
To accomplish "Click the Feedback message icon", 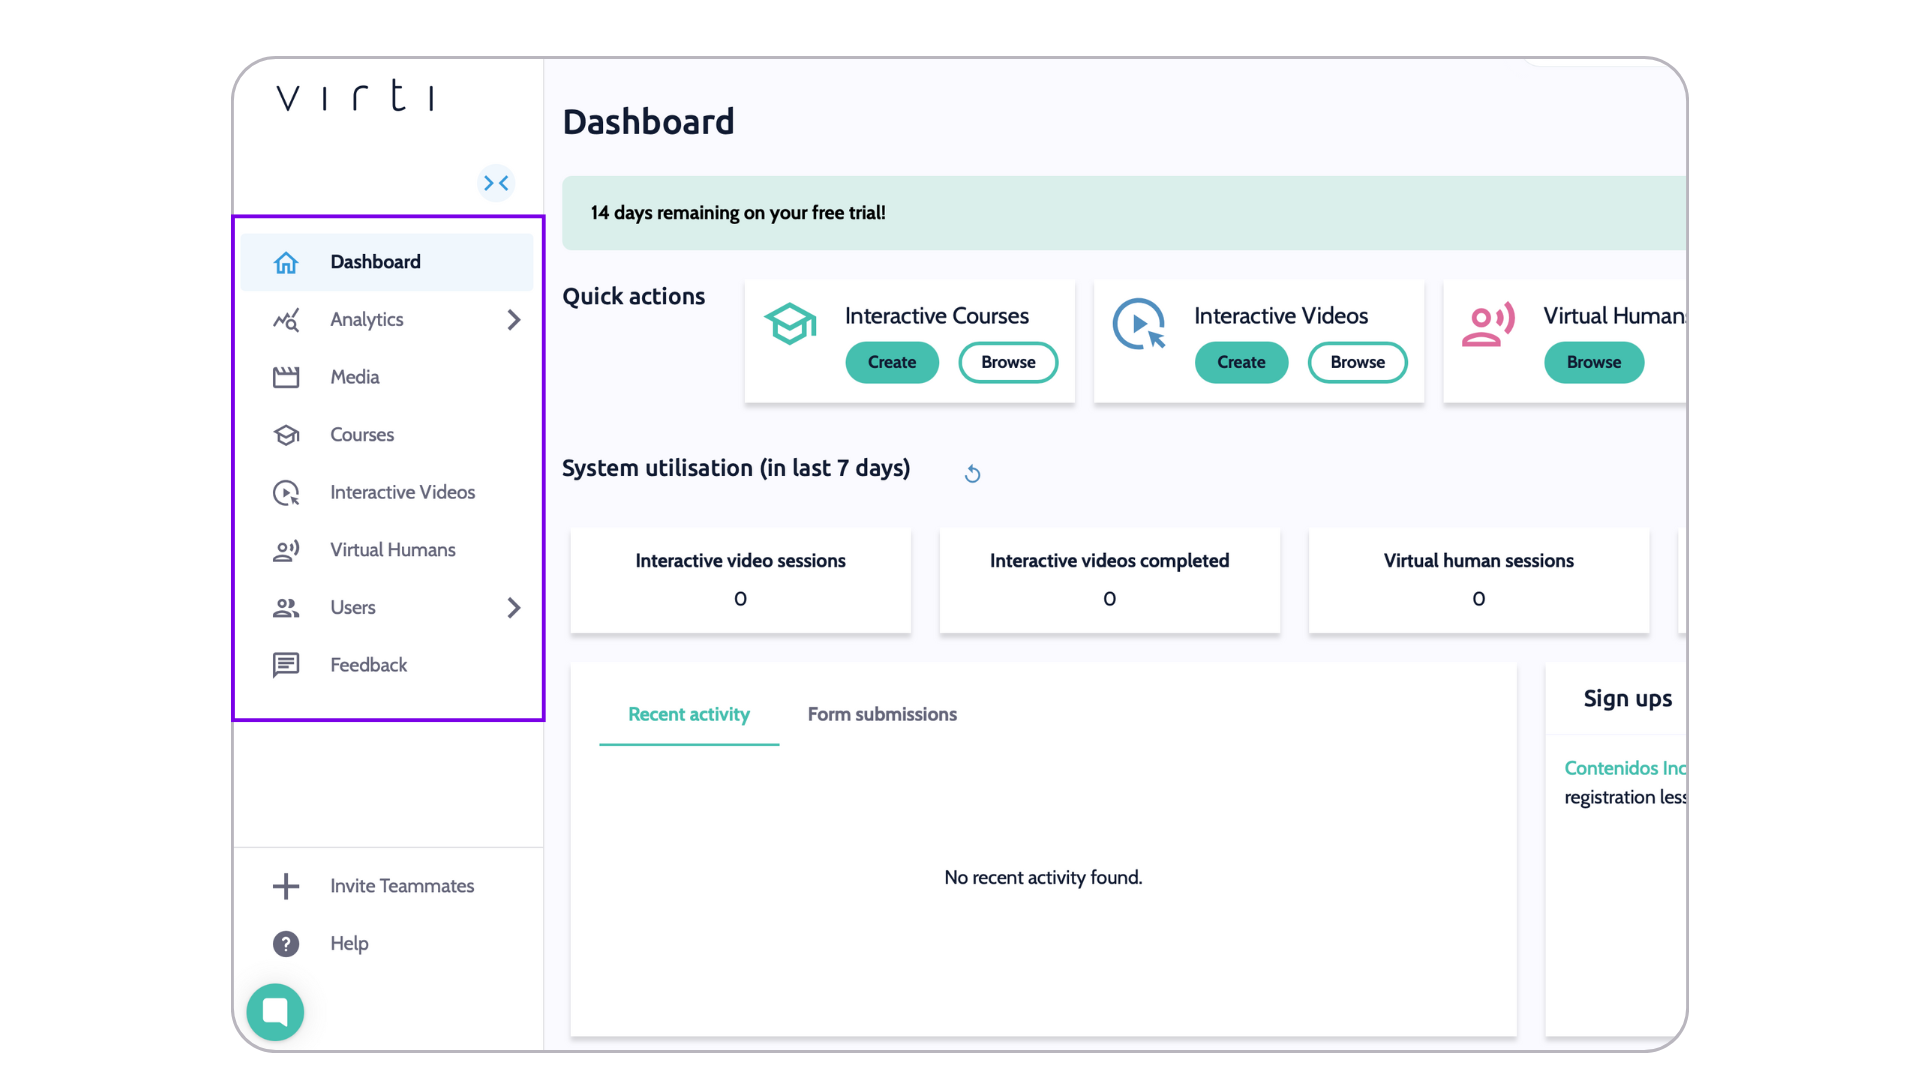I will click(286, 665).
